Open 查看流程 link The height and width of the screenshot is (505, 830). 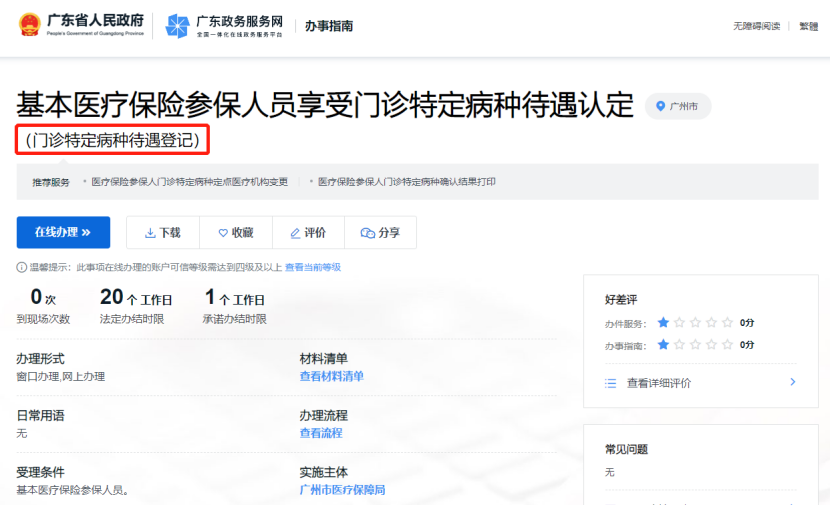321,433
